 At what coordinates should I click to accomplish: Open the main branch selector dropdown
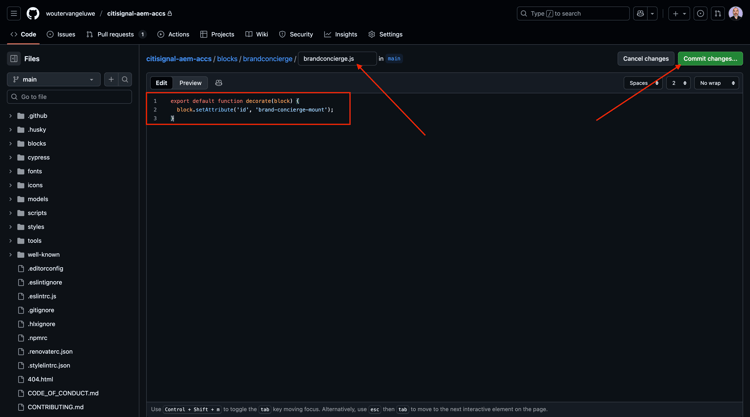point(54,79)
